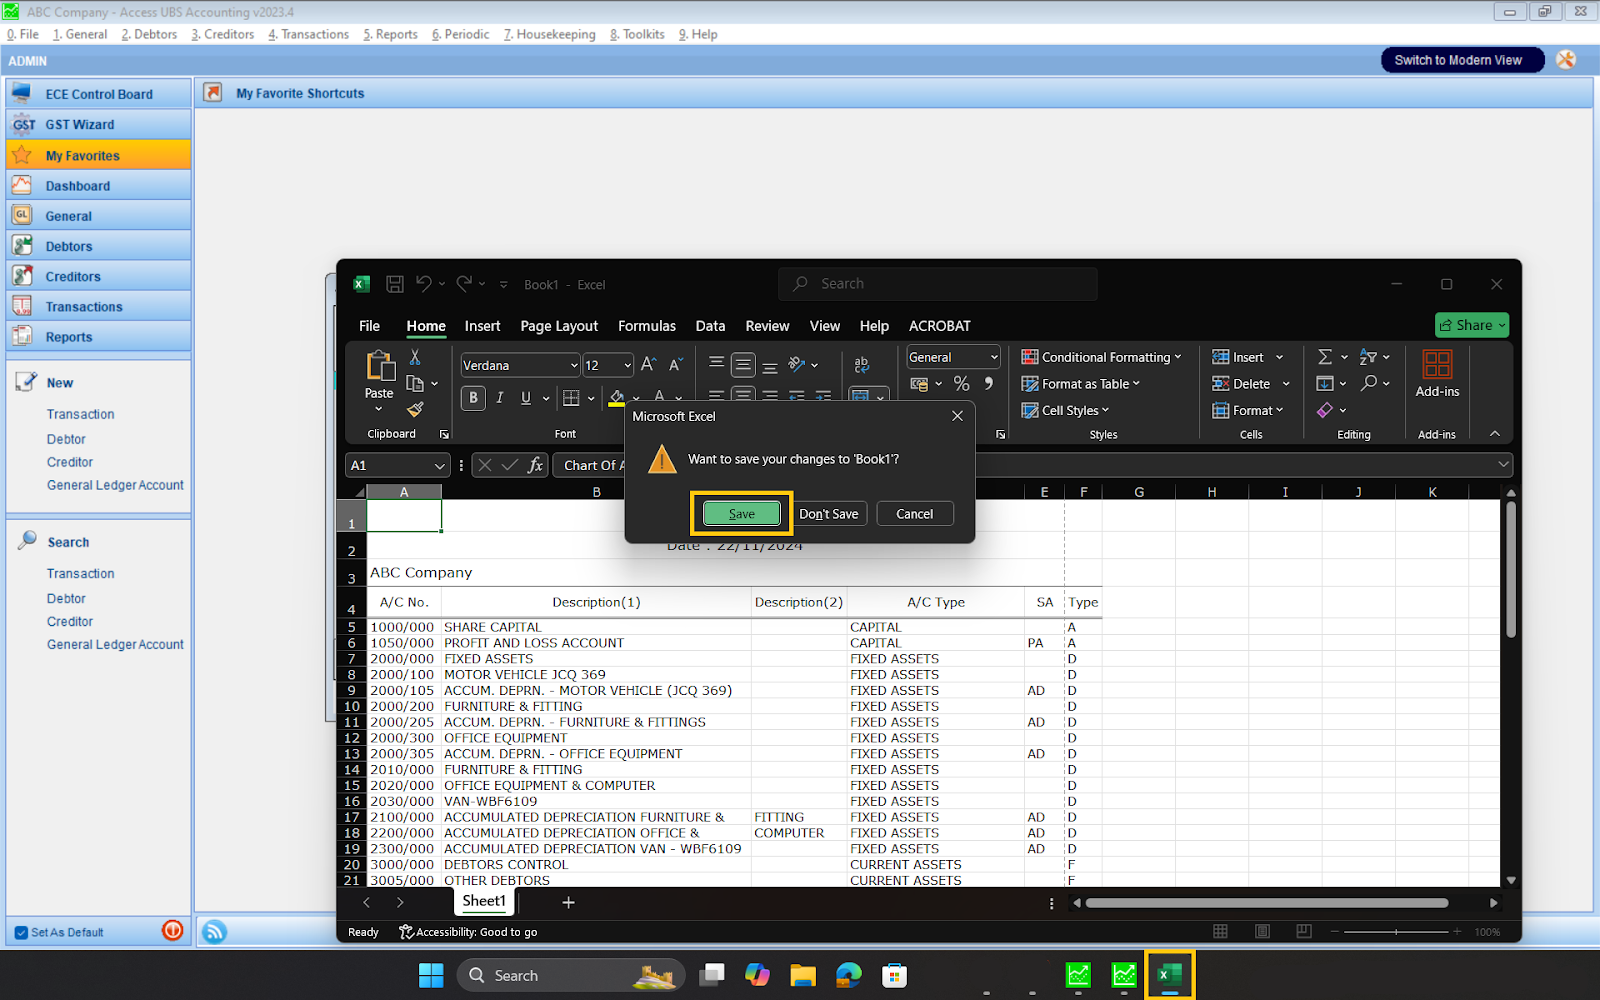The height and width of the screenshot is (1000, 1600).
Task: Increase font size with large A icon
Action: [648, 365]
